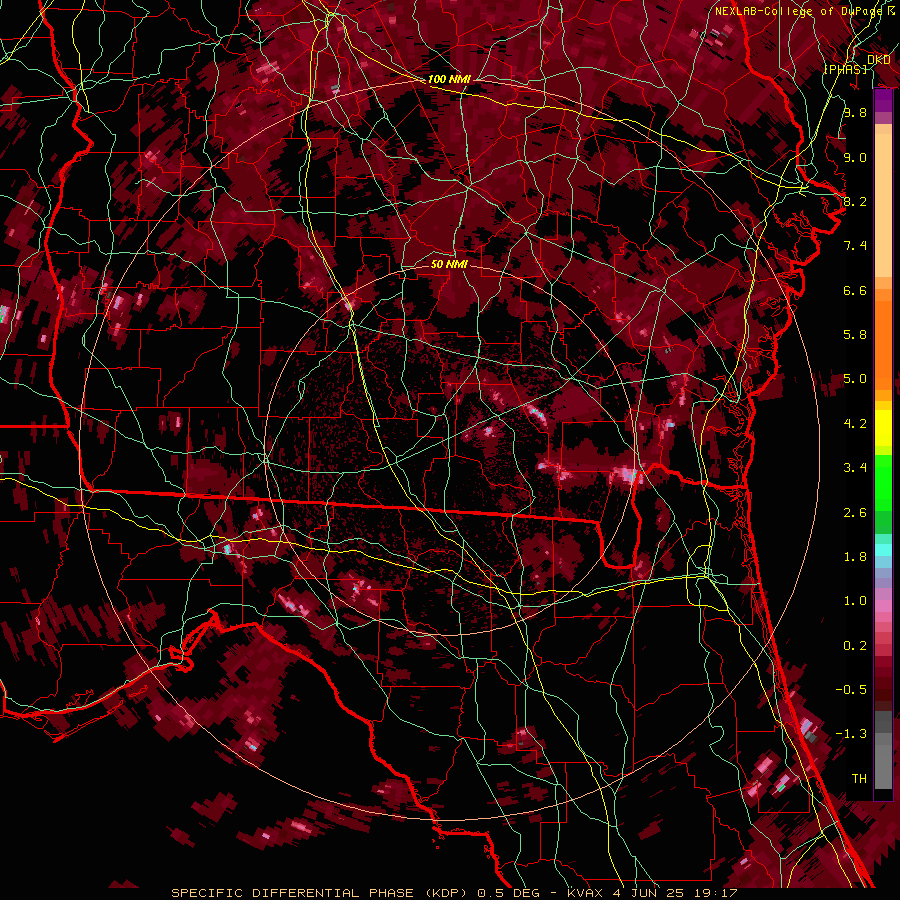900x900 pixels.
Task: Click the "100 NMI" range ring label
Action: click(449, 79)
